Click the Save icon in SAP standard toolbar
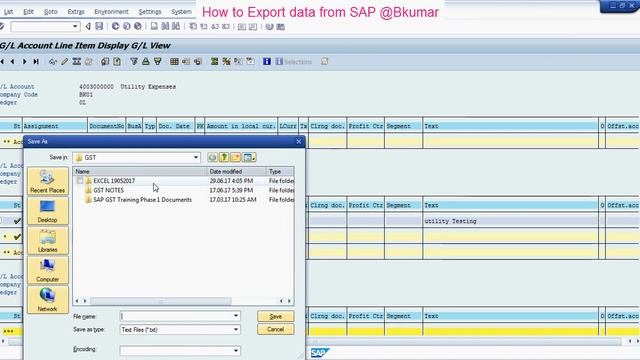Viewport: 640px width, 360px height. (x=99, y=27)
